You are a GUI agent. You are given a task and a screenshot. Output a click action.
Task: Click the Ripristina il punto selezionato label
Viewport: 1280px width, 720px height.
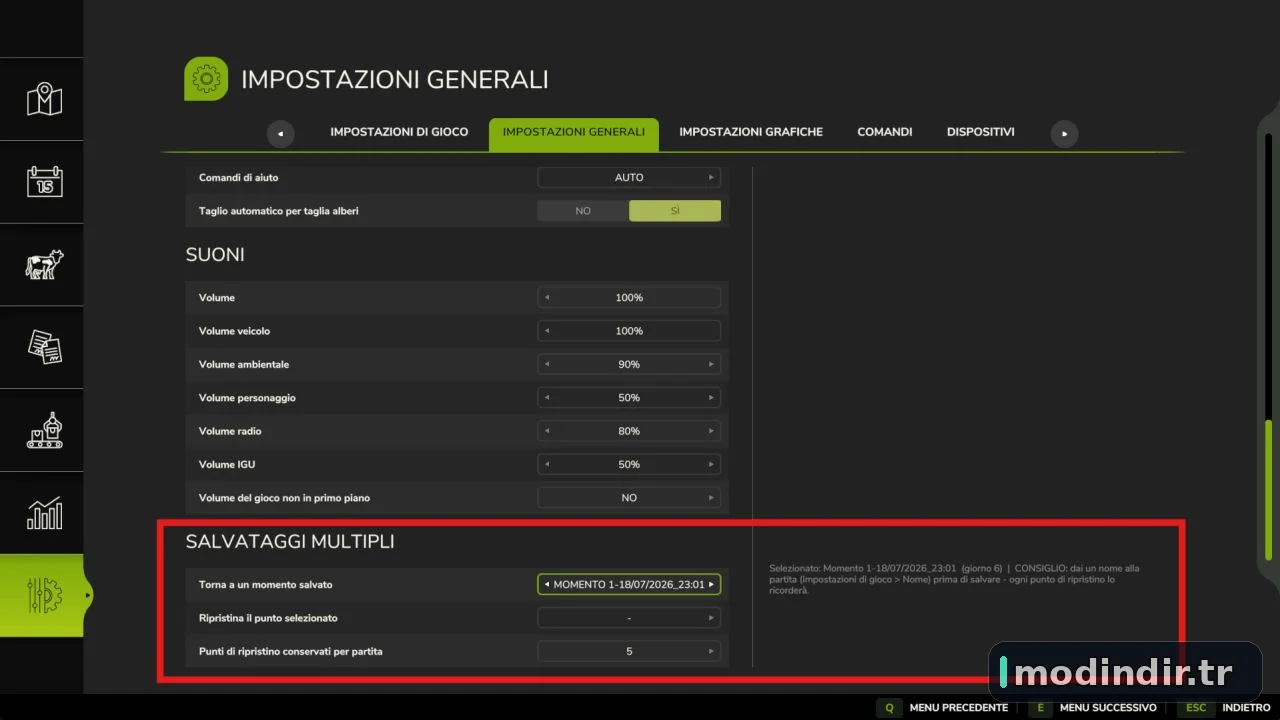[x=268, y=618]
